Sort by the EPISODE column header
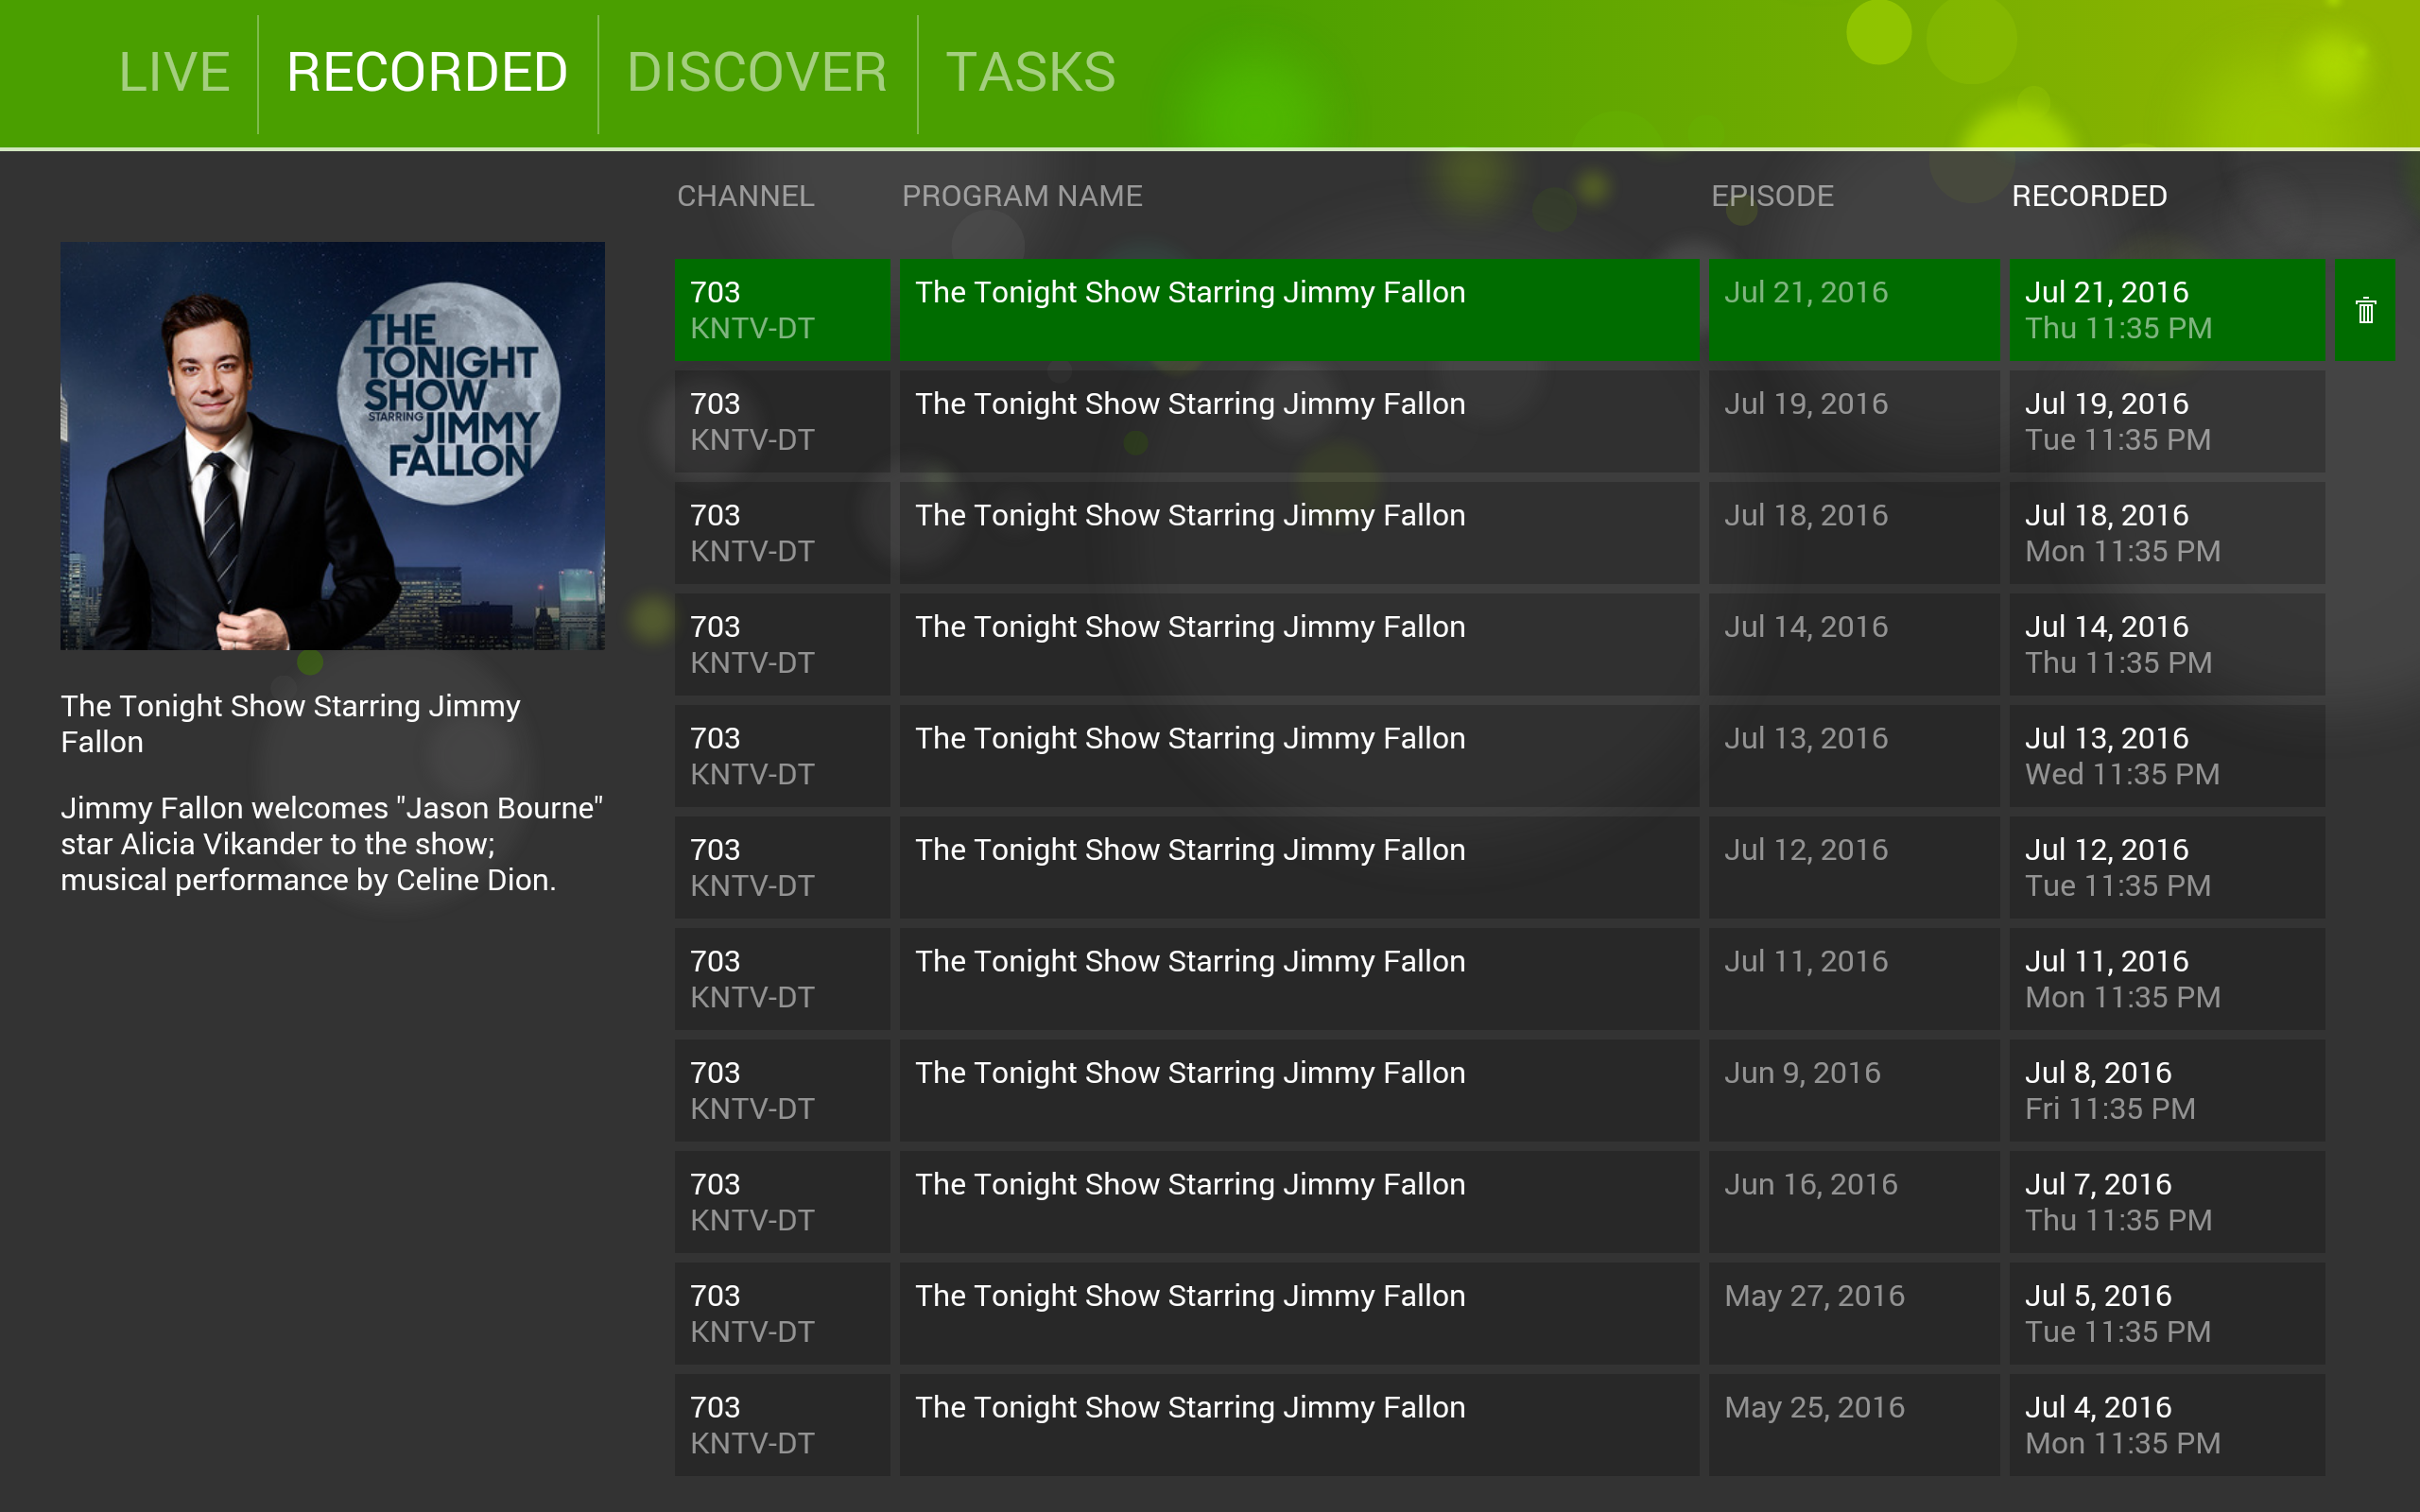Viewport: 2420px width, 1512px height. (1771, 196)
